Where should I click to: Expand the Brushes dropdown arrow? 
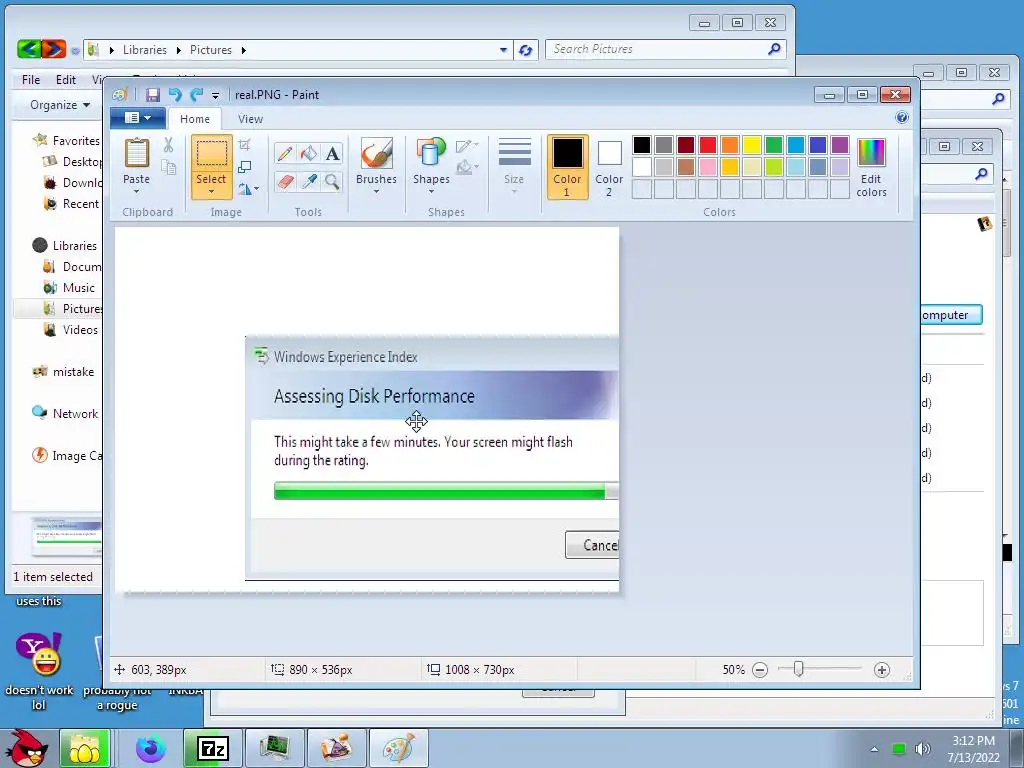[x=376, y=191]
